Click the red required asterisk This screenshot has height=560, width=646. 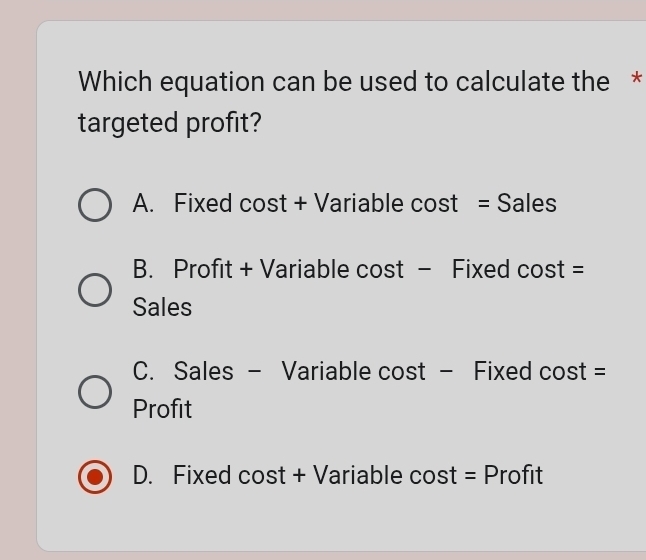pos(636,82)
